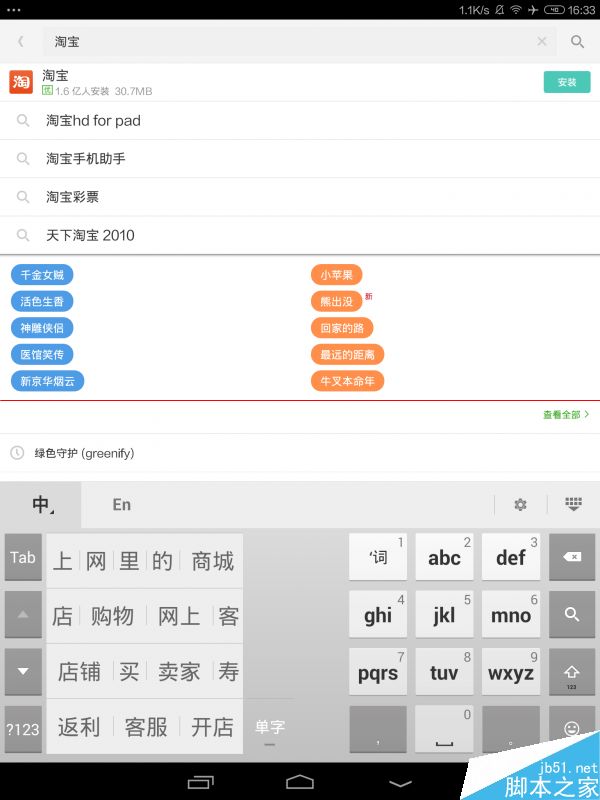Switch keyboard to En mode

point(121,505)
